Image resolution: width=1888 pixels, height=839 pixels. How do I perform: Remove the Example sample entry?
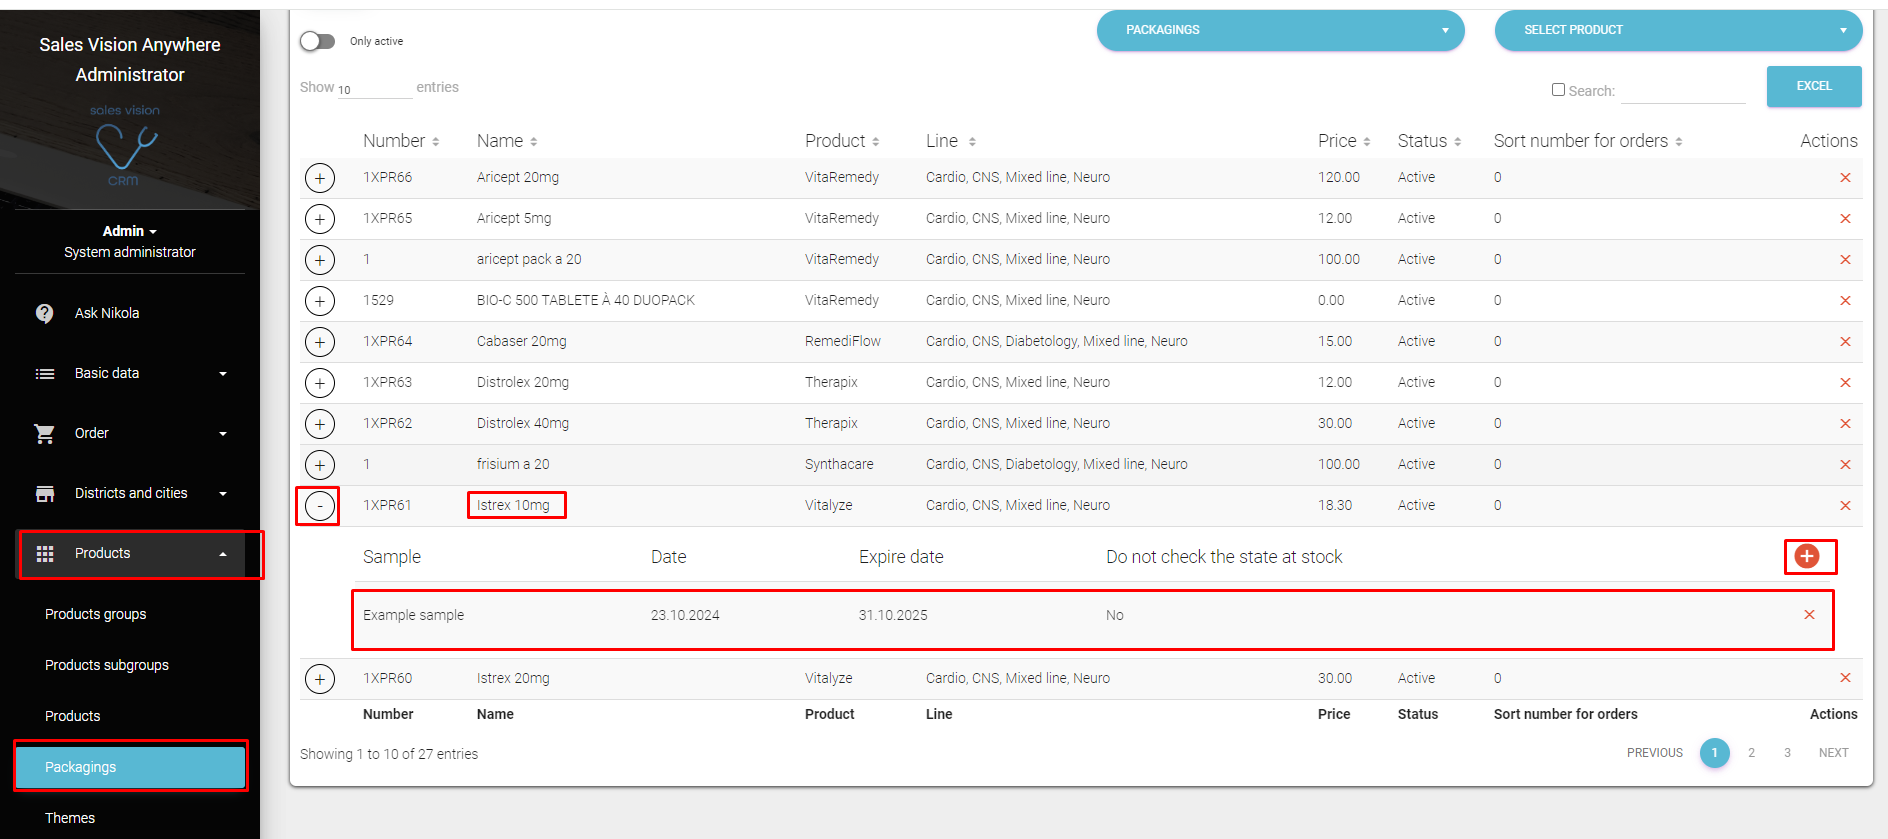[1808, 615]
